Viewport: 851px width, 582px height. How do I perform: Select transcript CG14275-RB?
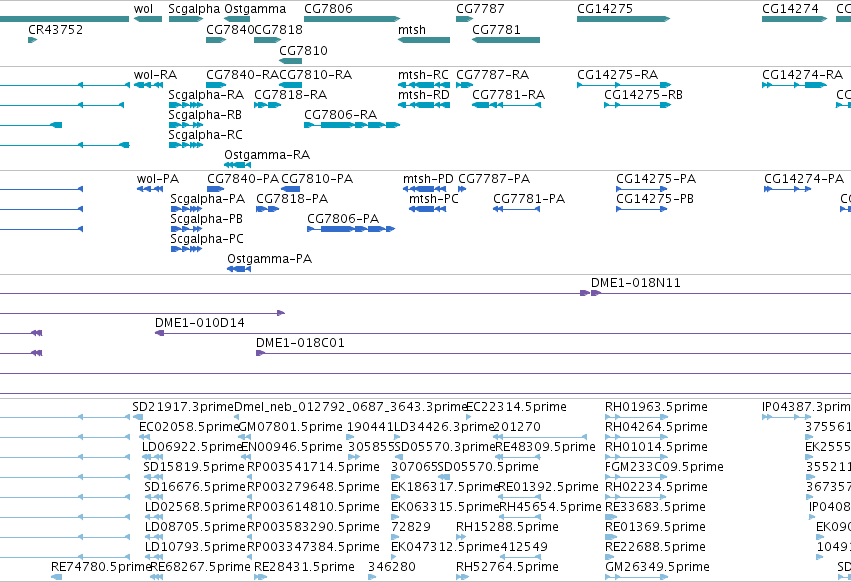tap(638, 105)
